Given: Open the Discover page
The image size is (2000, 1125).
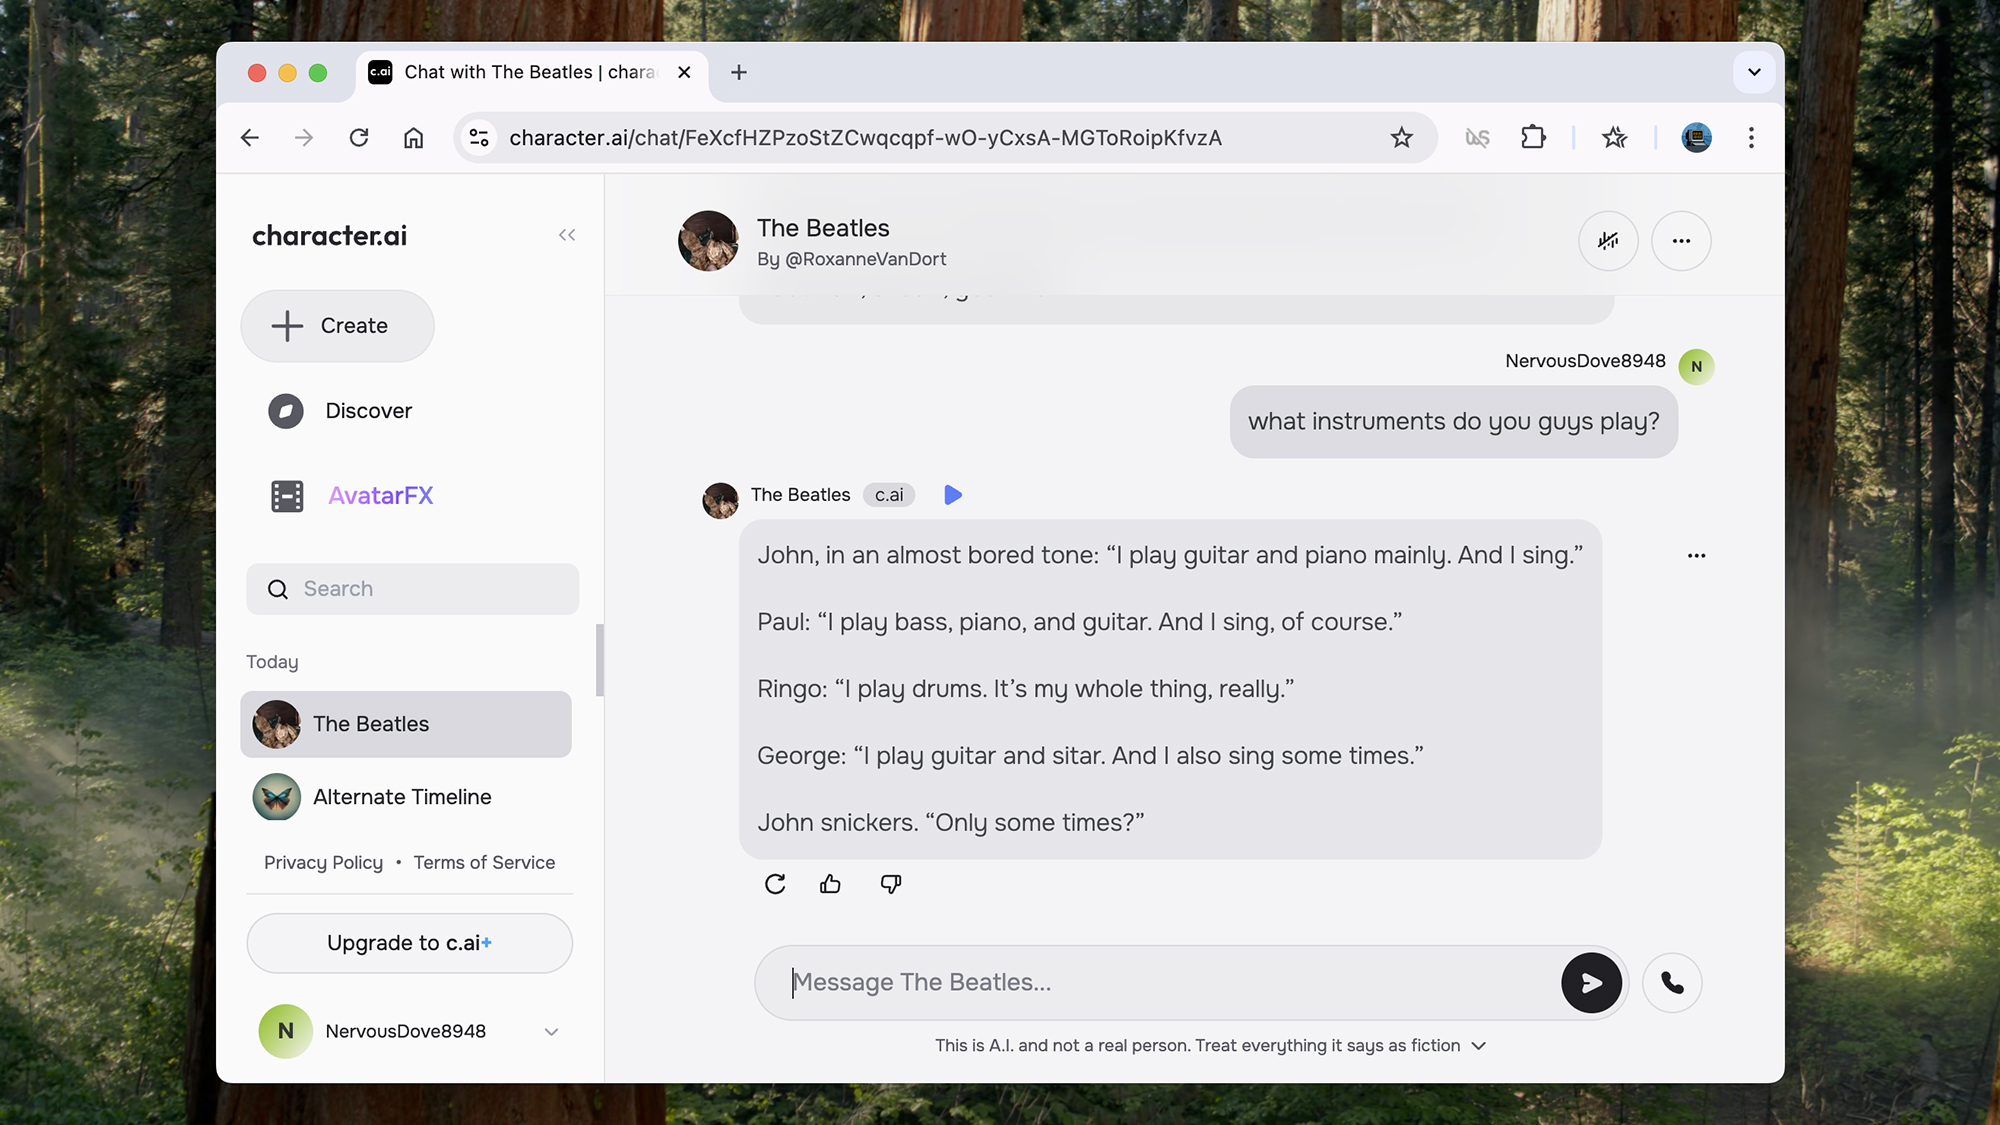Looking at the screenshot, I should (340, 411).
